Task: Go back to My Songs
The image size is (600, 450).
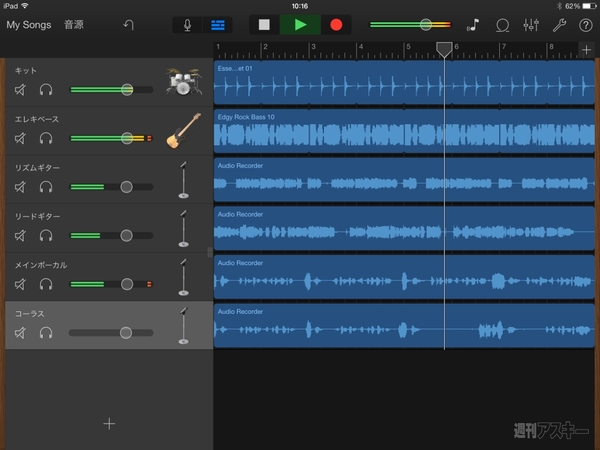Action: [28, 24]
